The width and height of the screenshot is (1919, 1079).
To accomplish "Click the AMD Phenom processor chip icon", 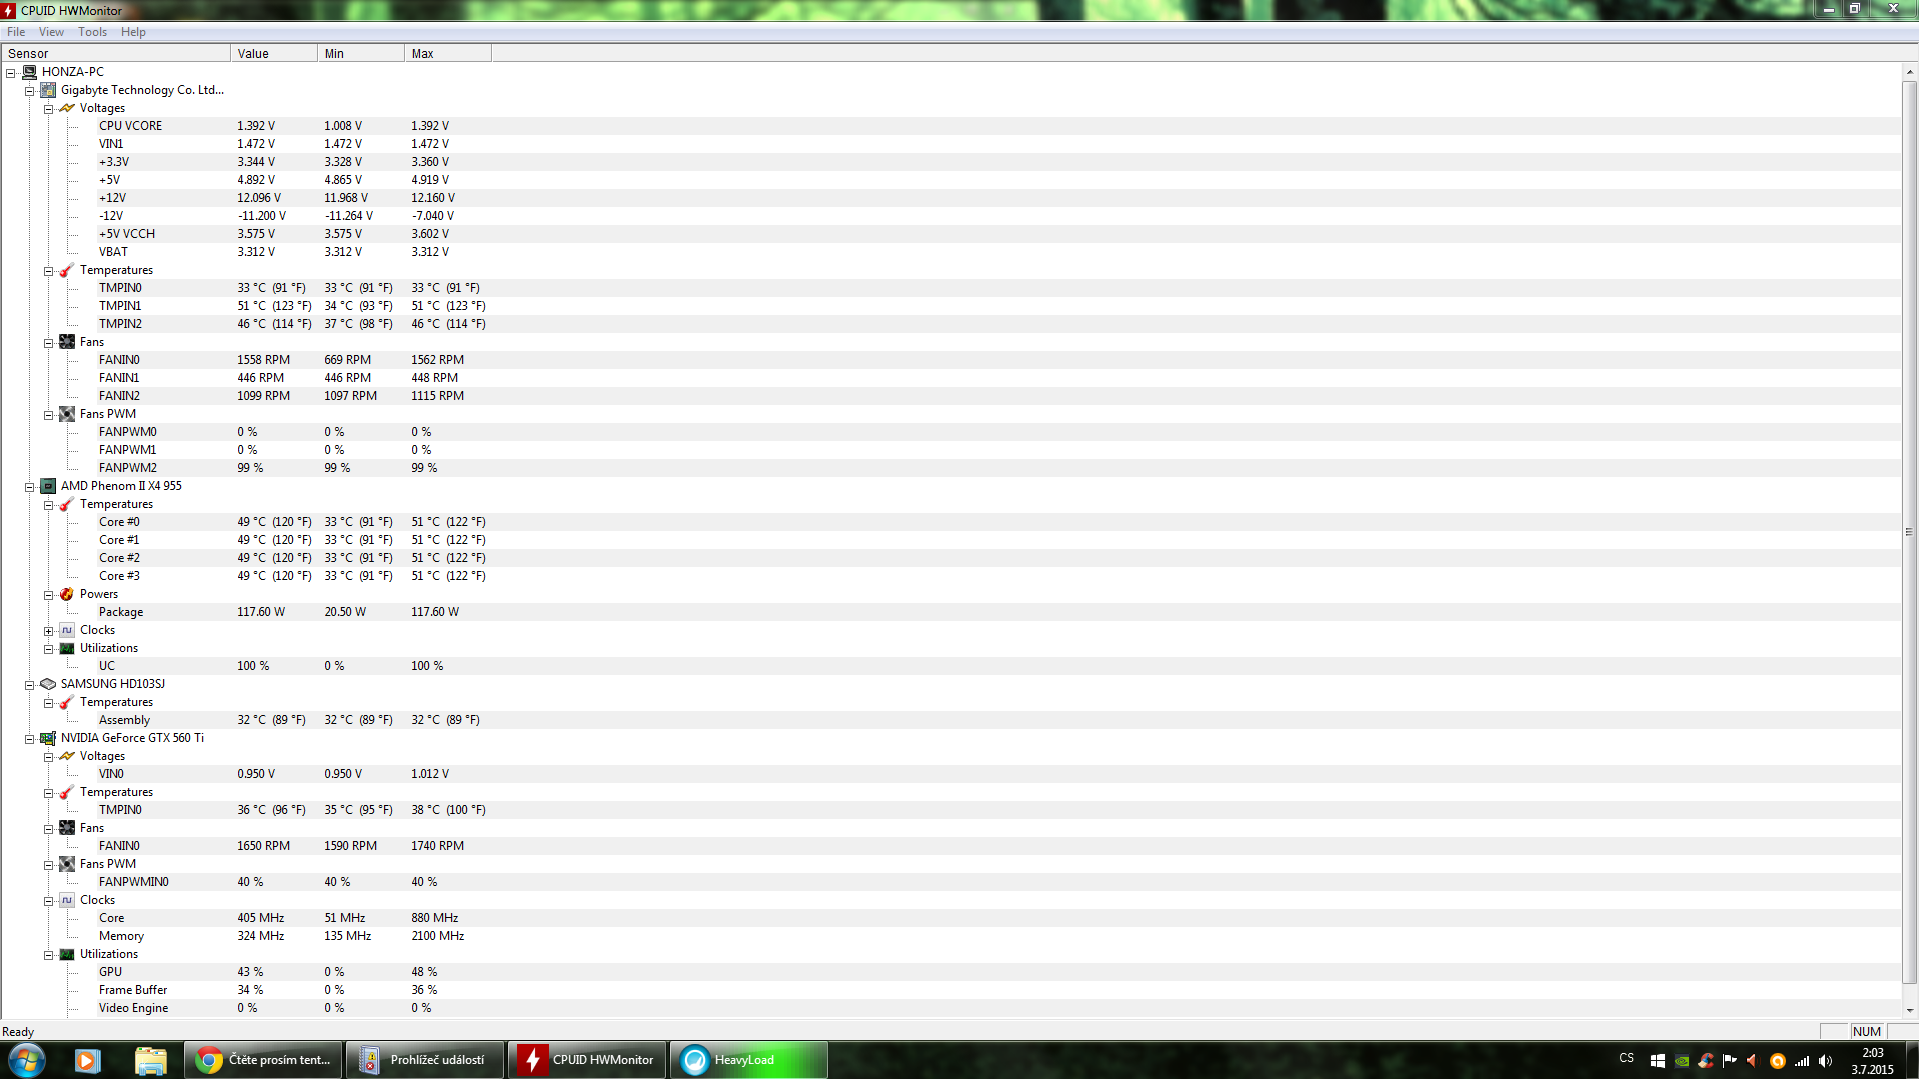I will (x=48, y=486).
